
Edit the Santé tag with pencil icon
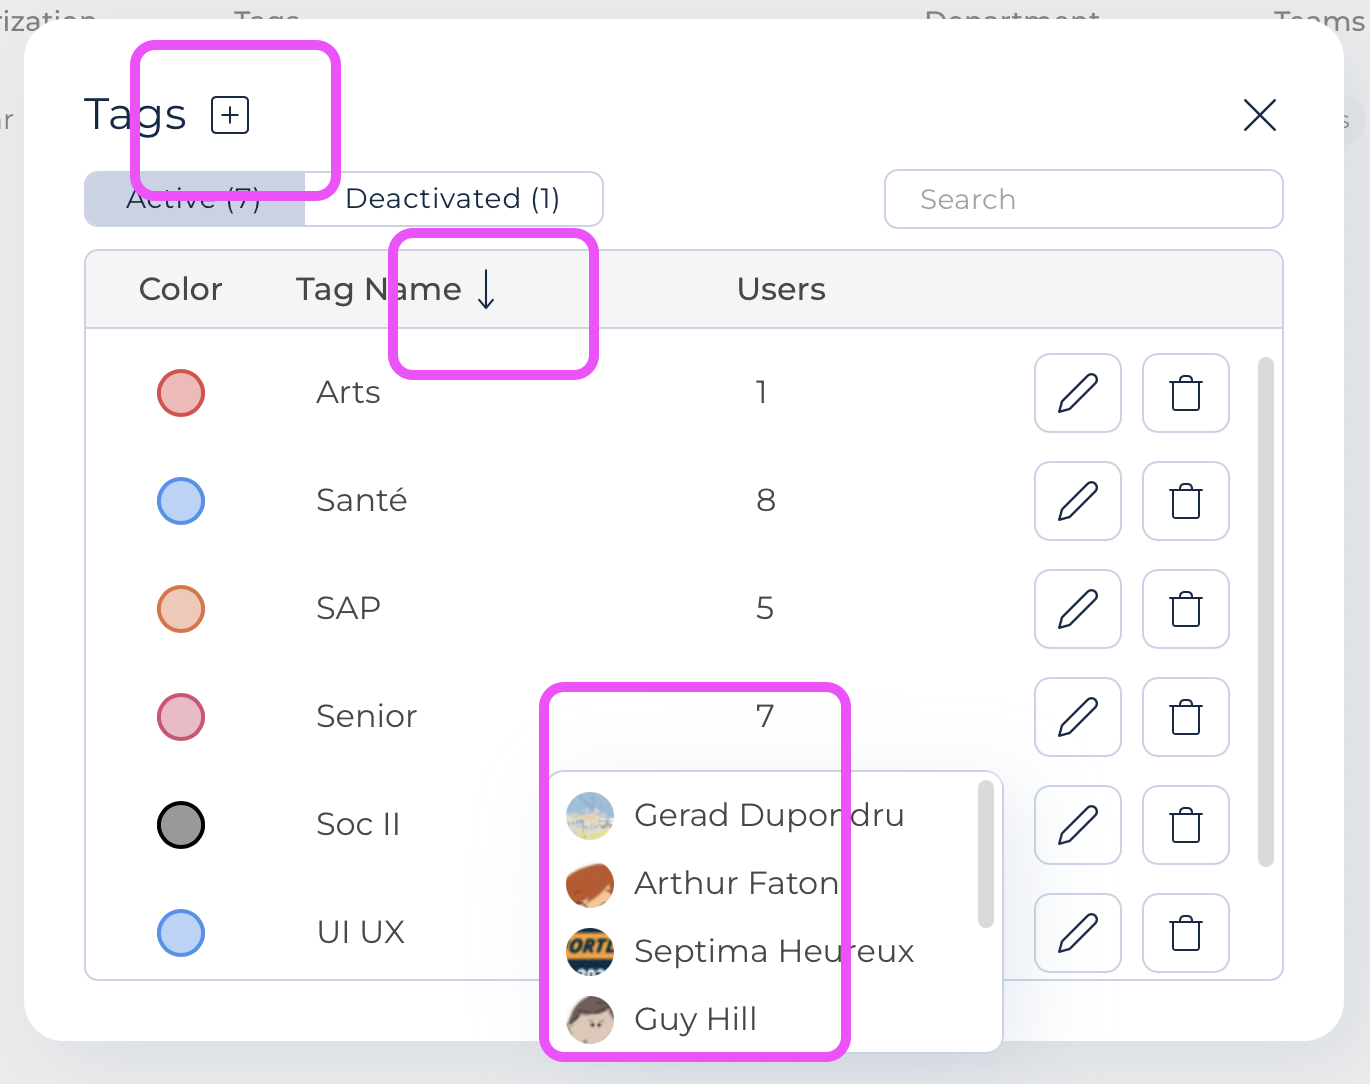(x=1078, y=501)
